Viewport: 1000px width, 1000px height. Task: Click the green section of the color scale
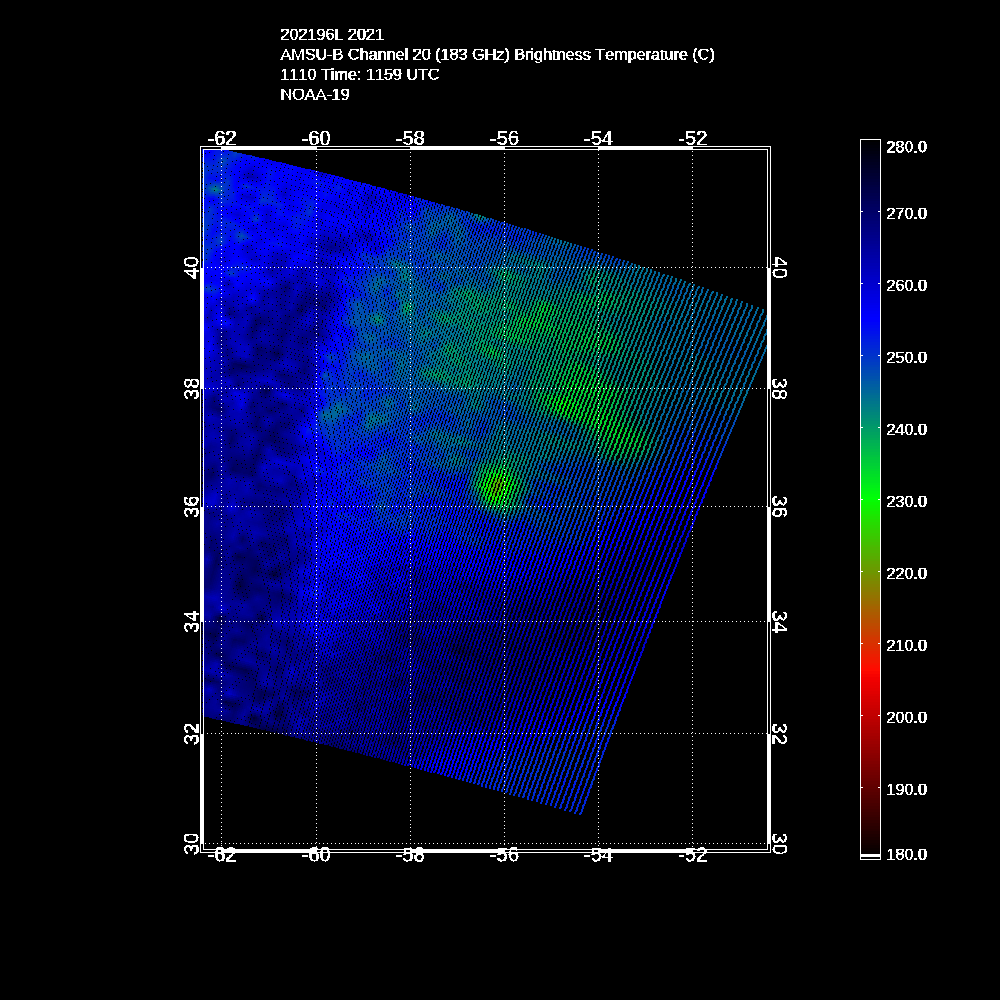(870, 500)
